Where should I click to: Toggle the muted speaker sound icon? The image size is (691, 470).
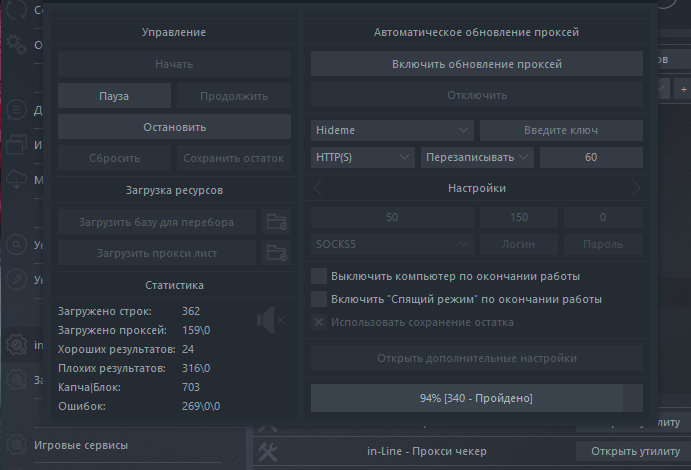[x=271, y=320]
